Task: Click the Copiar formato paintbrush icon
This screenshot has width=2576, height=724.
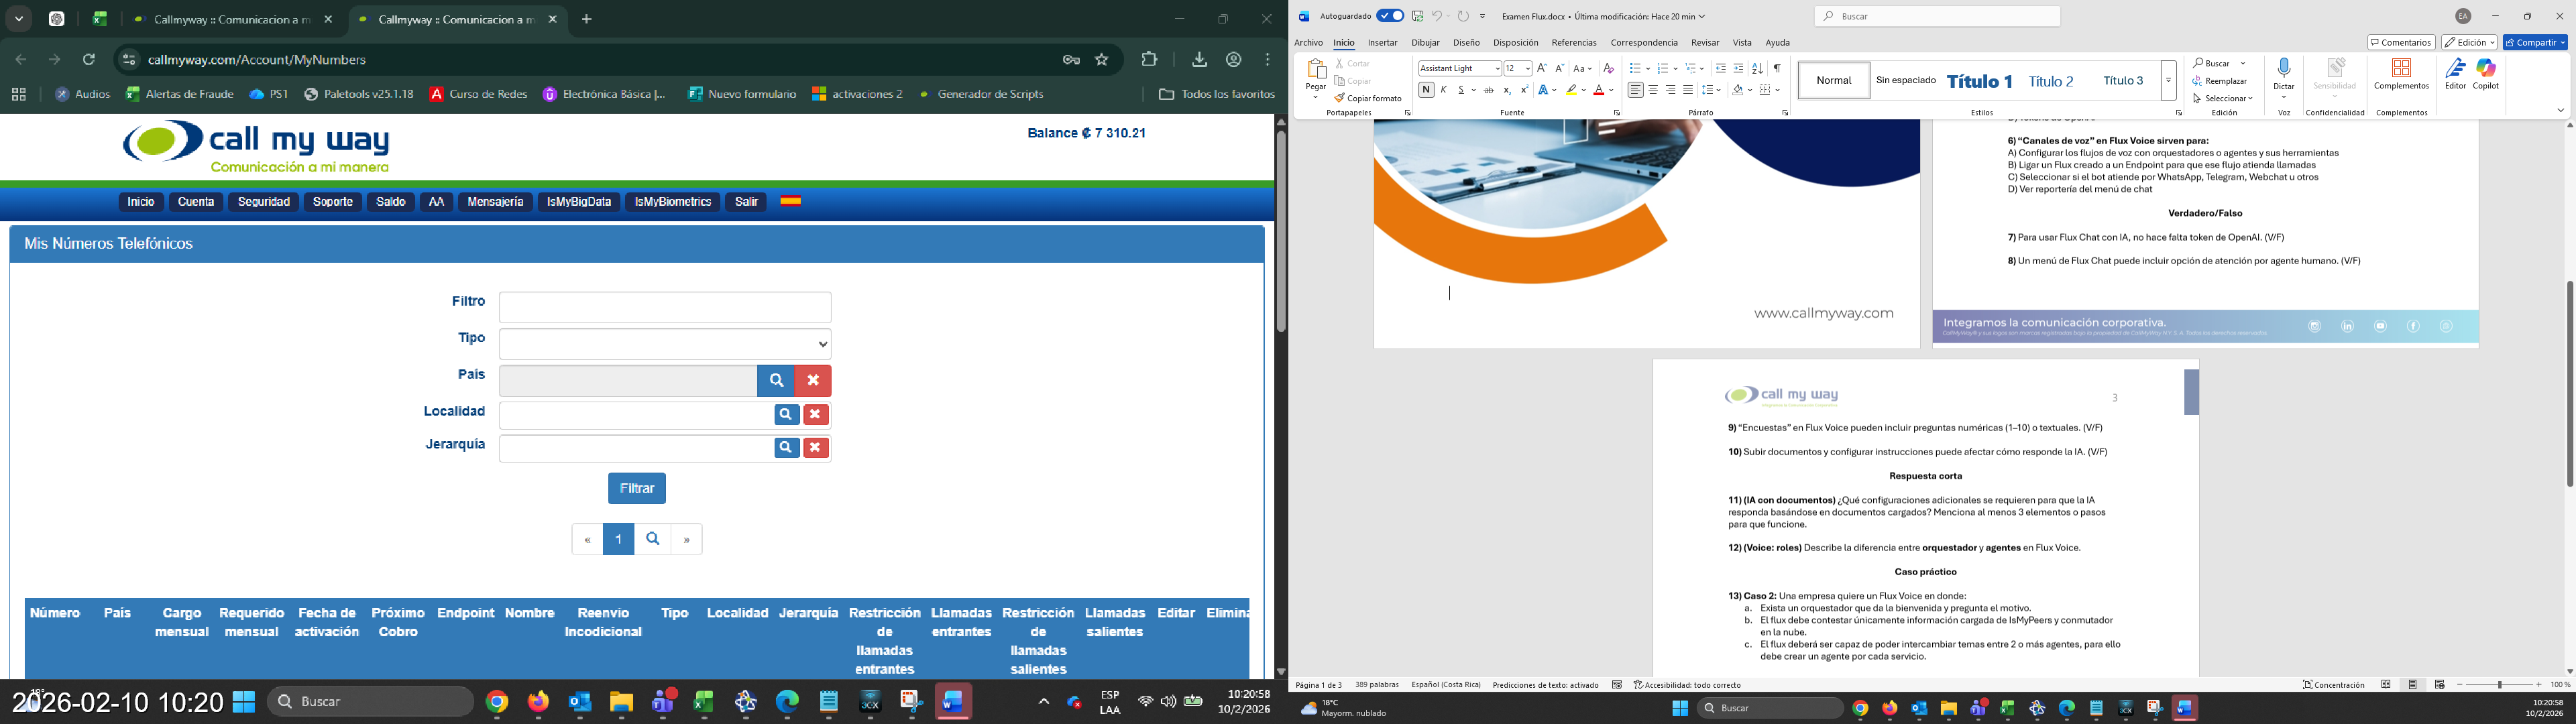Action: 1340,99
